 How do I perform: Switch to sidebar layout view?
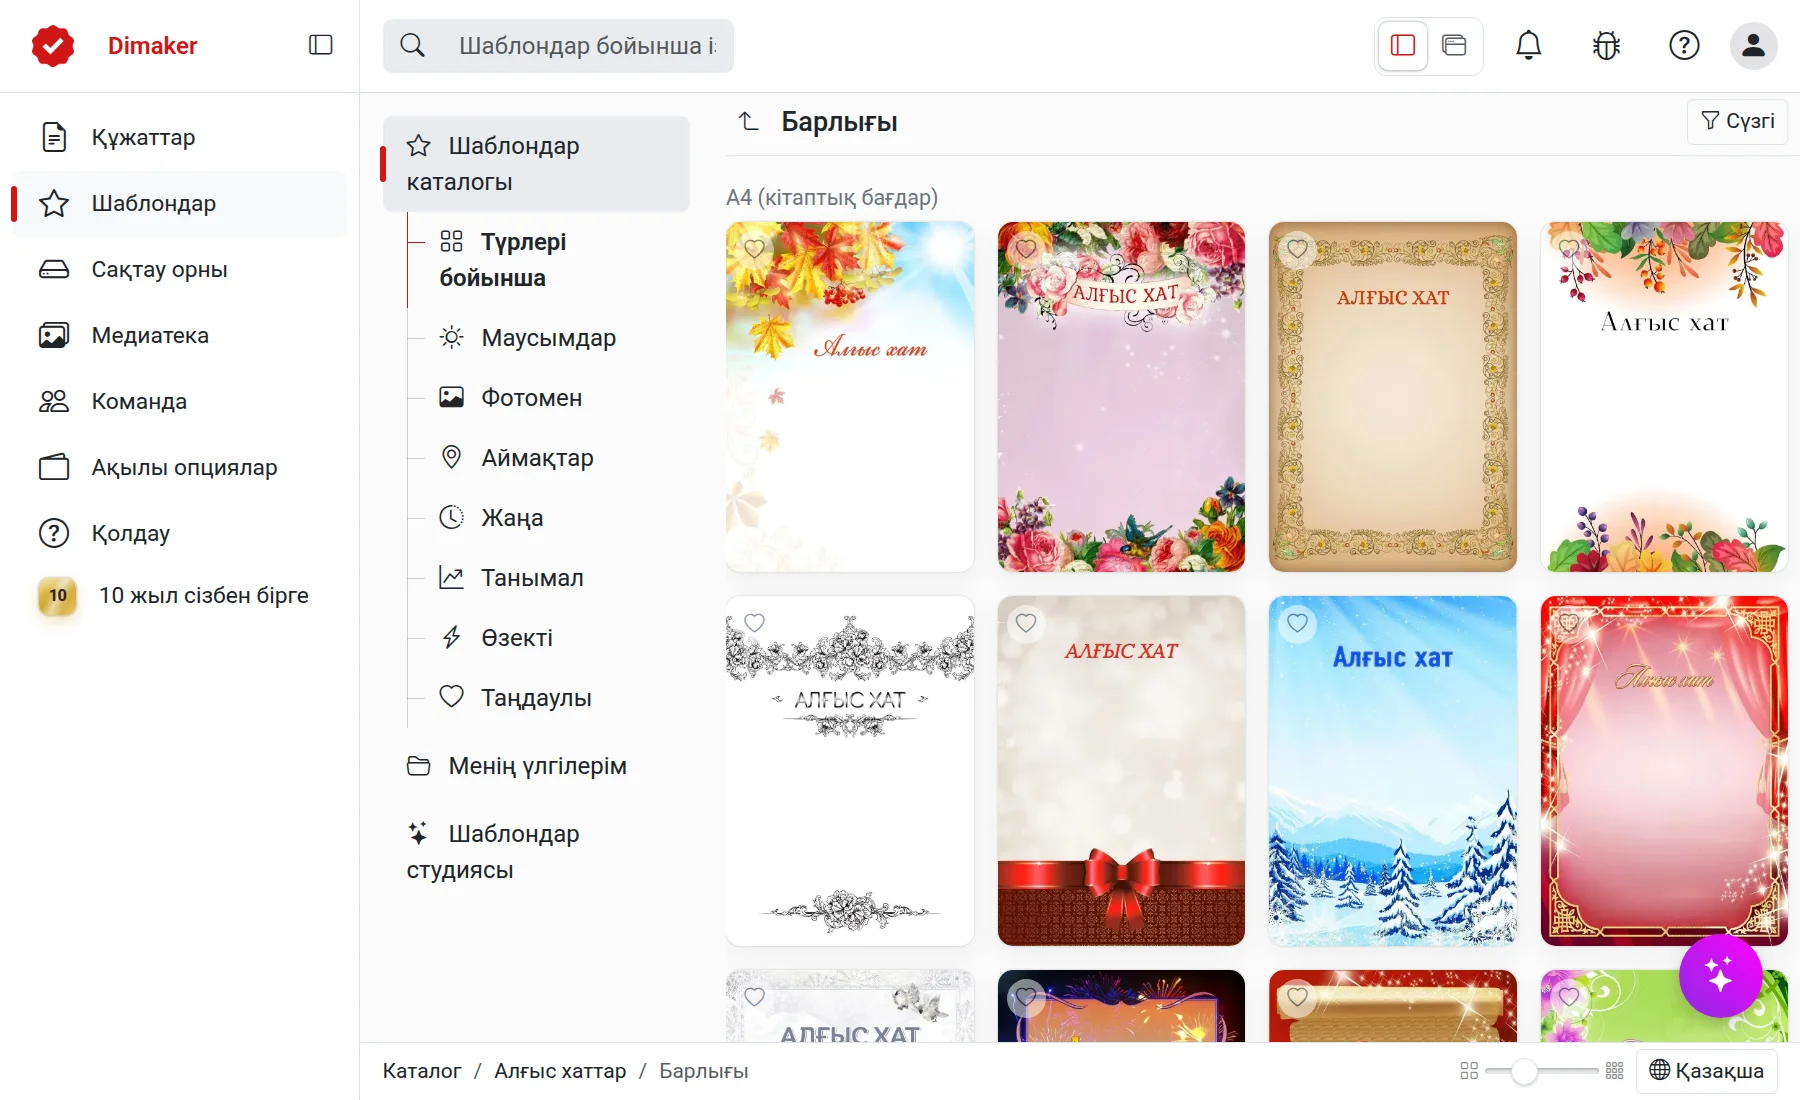pyautogui.click(x=1403, y=45)
